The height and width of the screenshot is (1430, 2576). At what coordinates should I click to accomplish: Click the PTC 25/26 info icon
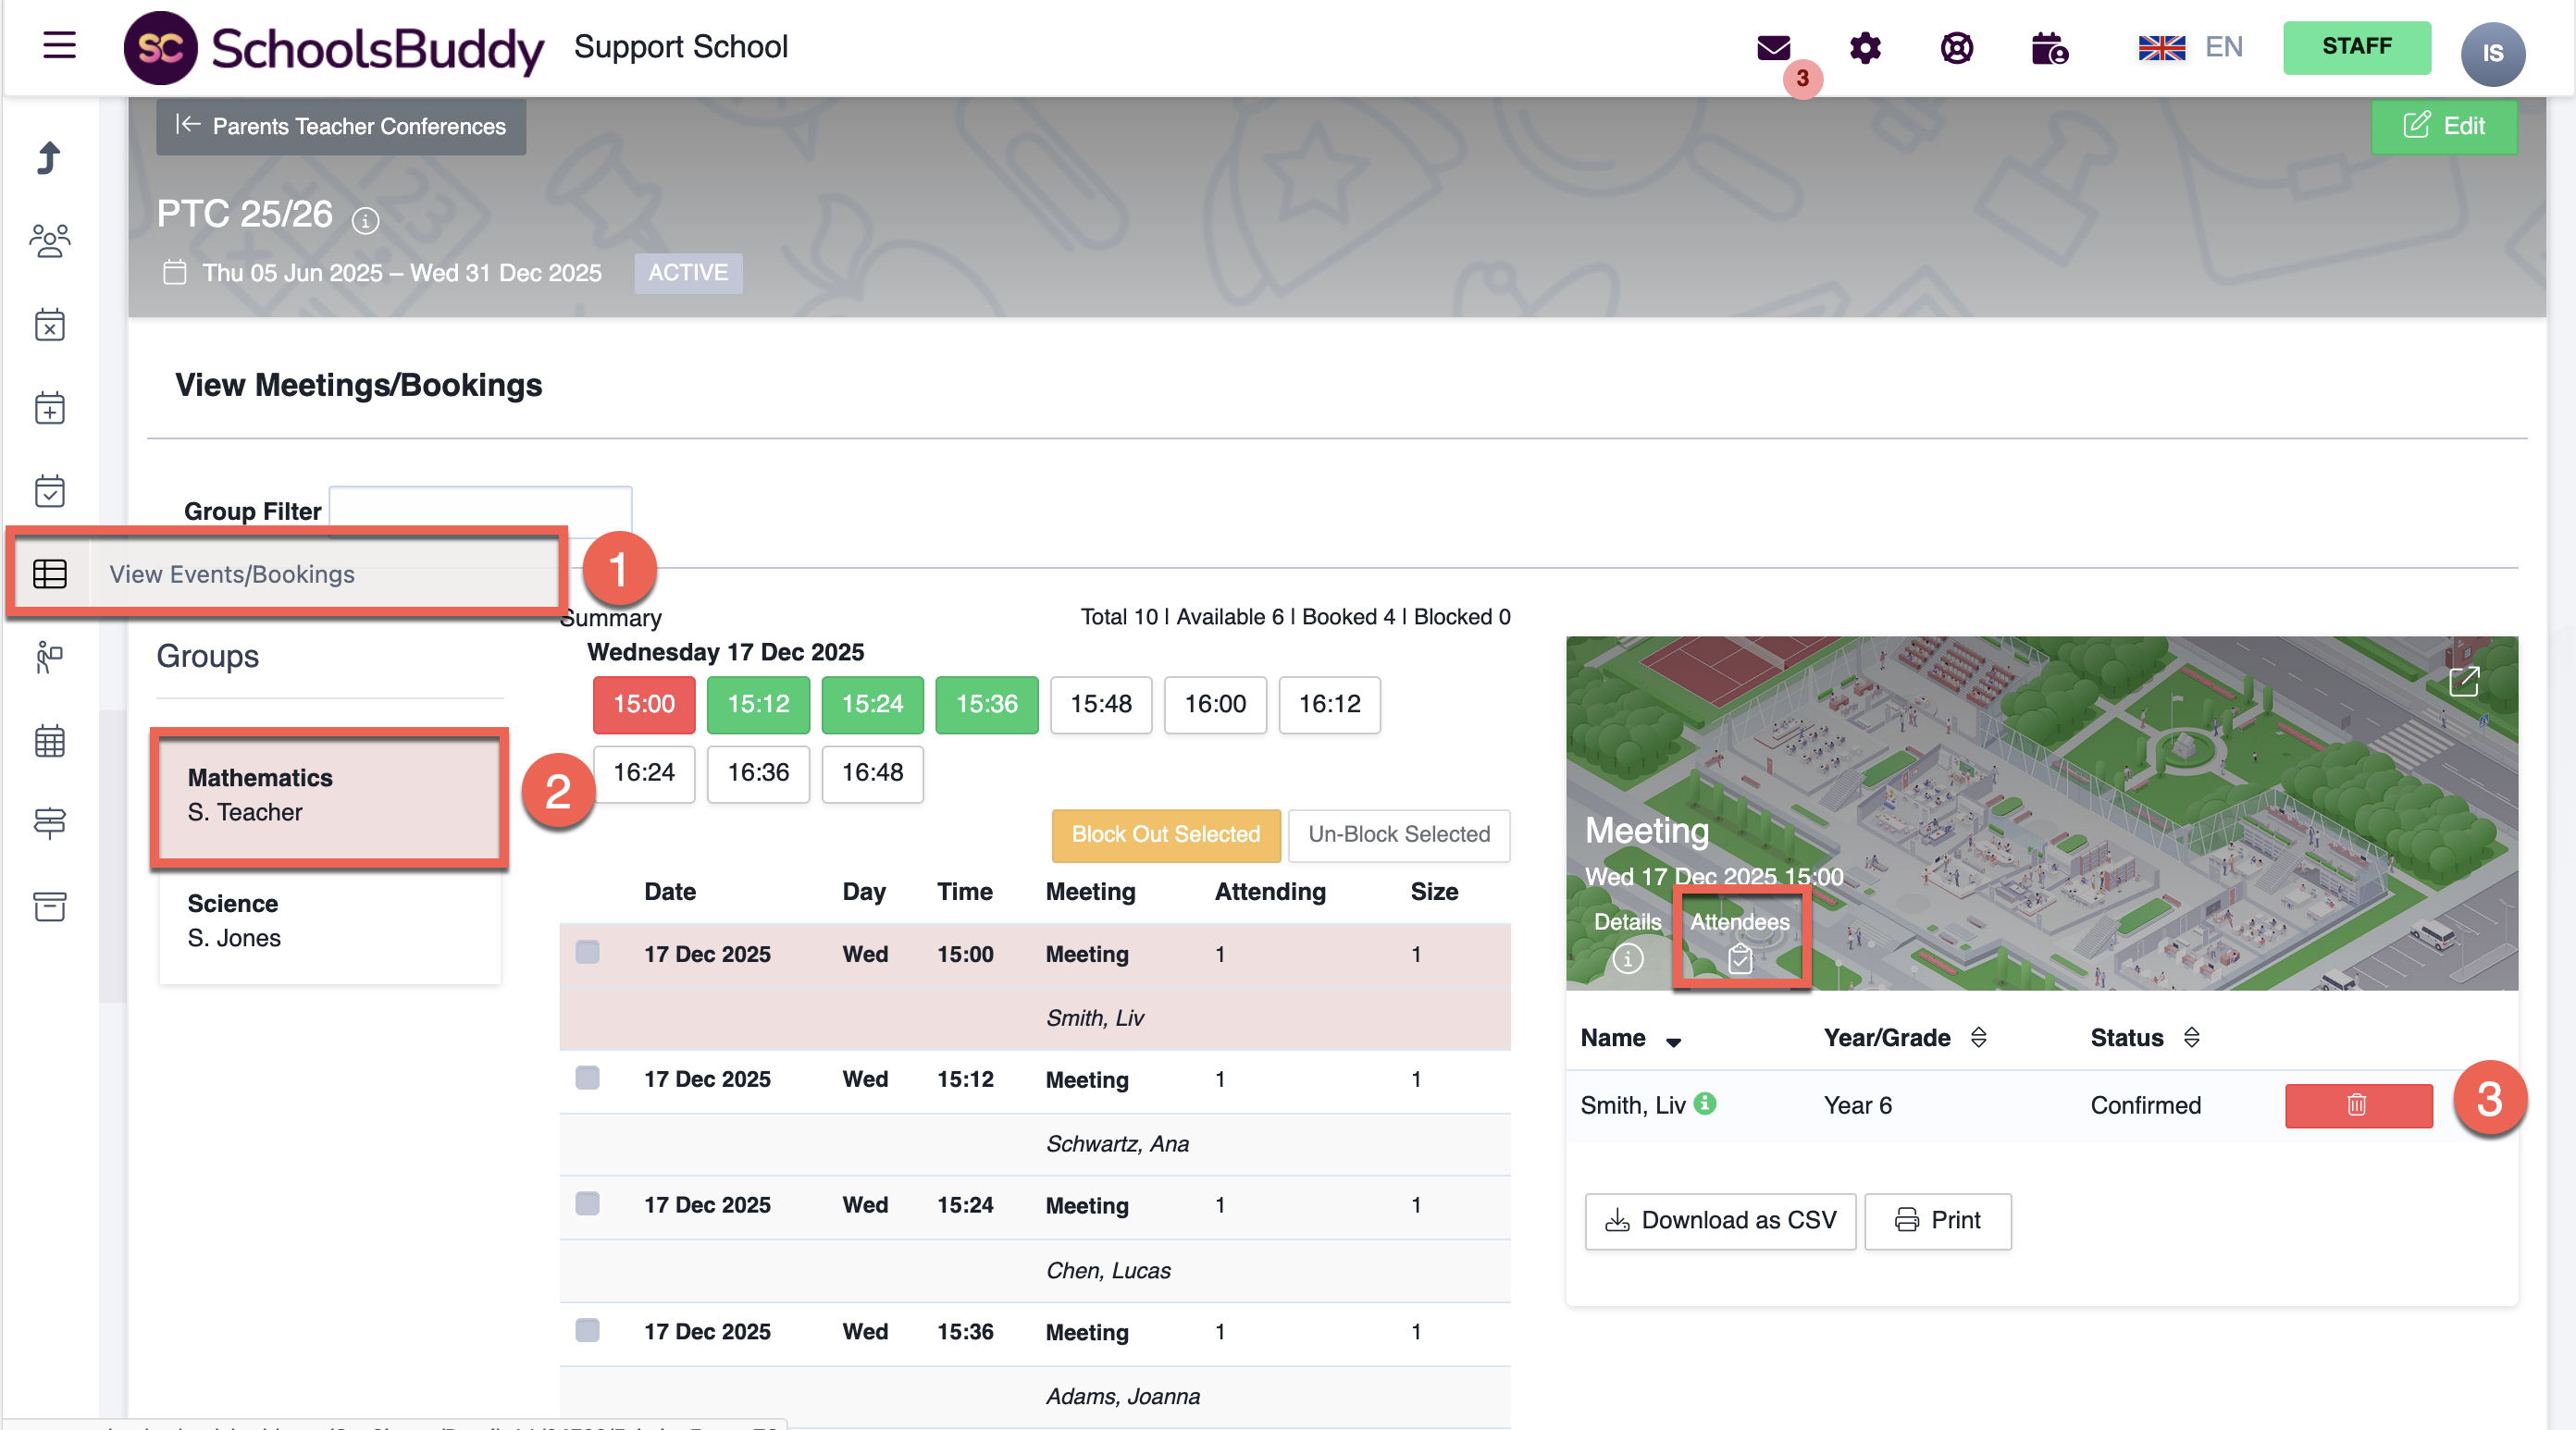coord(365,220)
